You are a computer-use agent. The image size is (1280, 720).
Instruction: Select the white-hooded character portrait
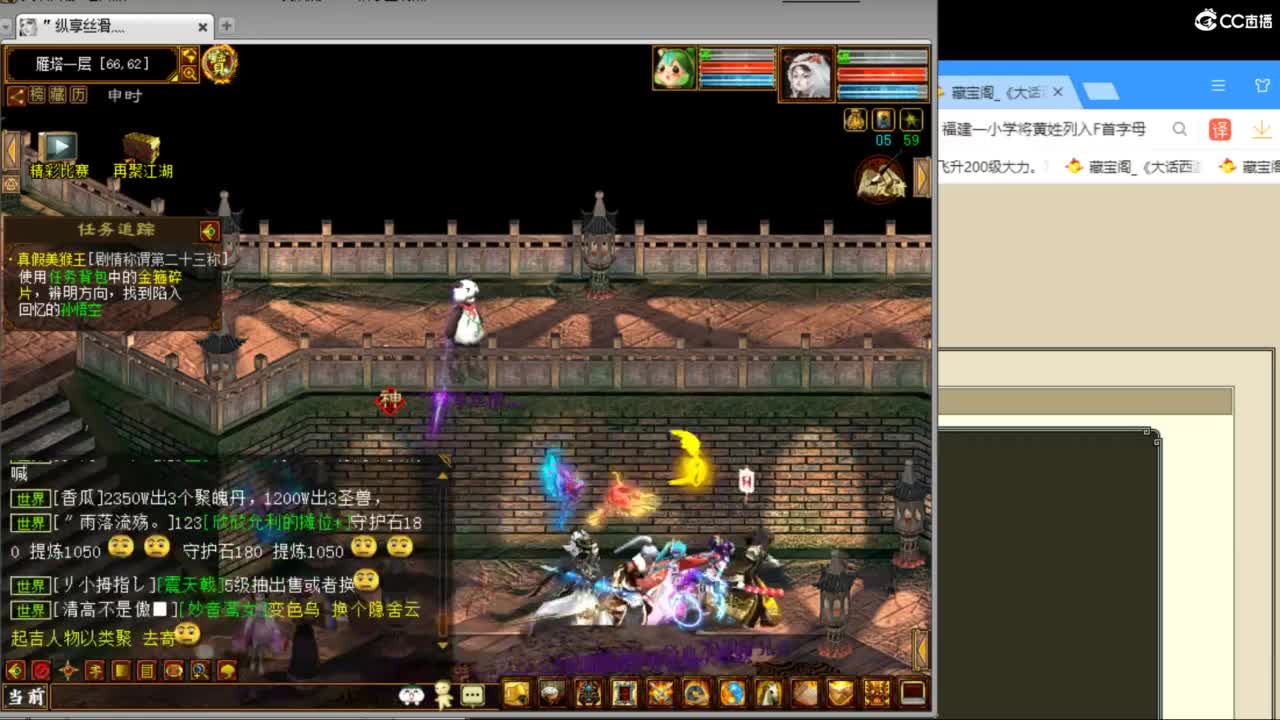pos(806,73)
